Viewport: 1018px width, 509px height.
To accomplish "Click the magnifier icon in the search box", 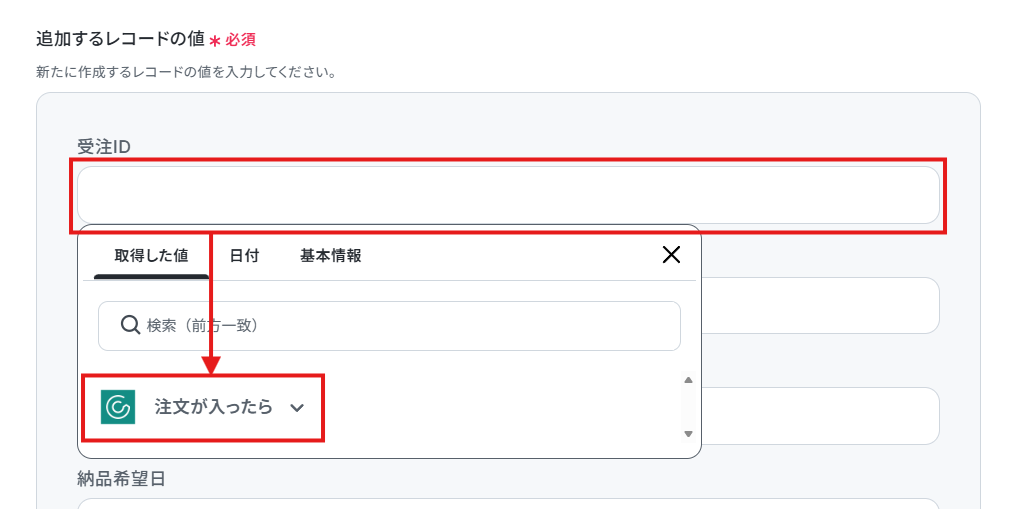I will (130, 325).
